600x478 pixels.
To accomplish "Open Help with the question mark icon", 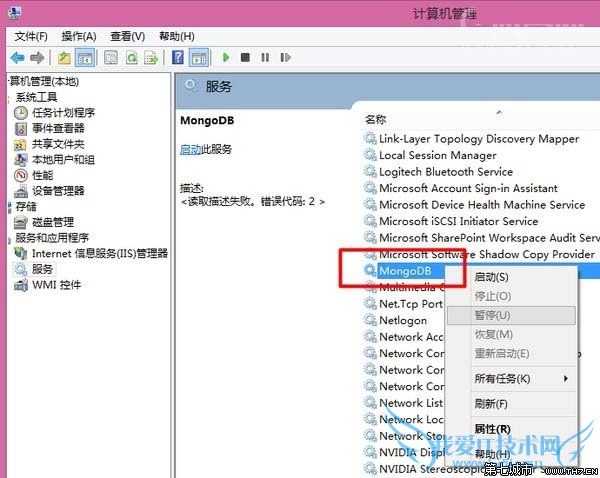I will [x=178, y=58].
